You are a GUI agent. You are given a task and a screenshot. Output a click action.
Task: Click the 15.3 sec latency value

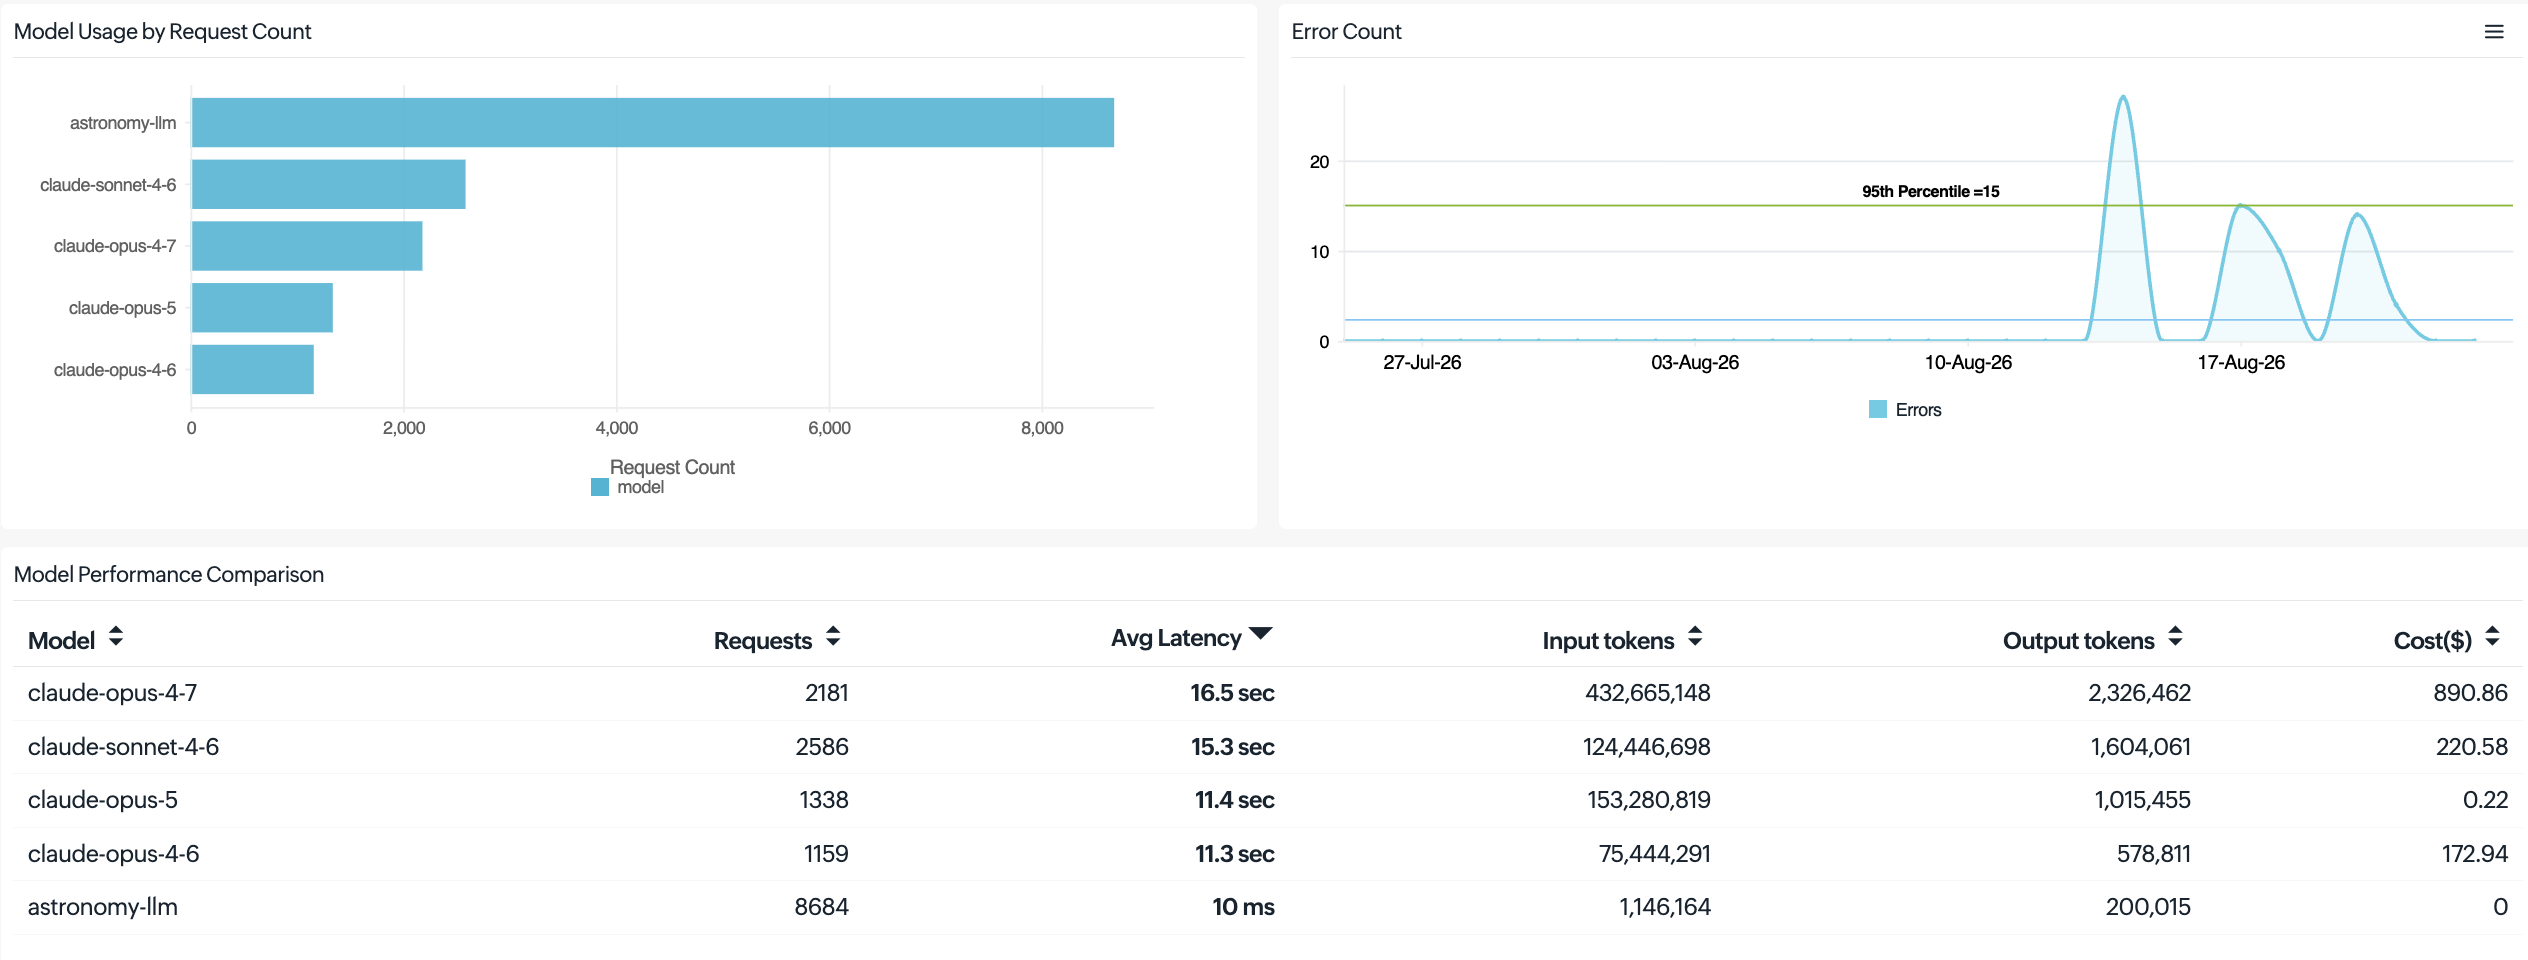pos(1232,747)
